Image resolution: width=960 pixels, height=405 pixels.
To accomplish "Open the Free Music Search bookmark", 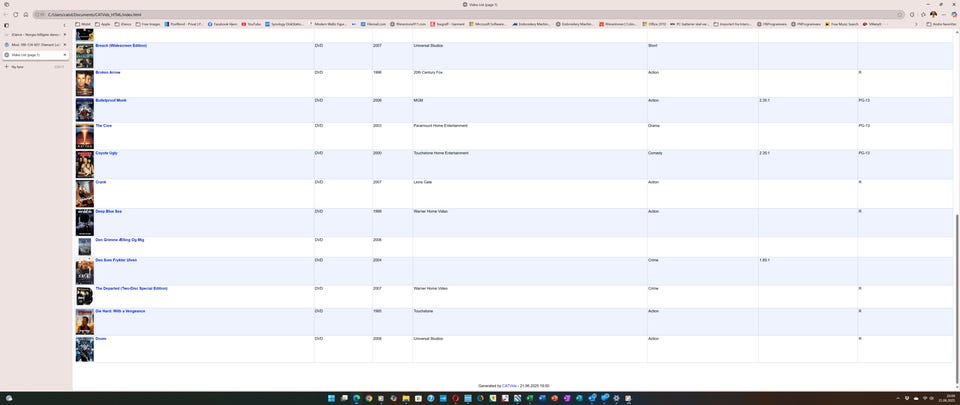I will [x=842, y=24].
